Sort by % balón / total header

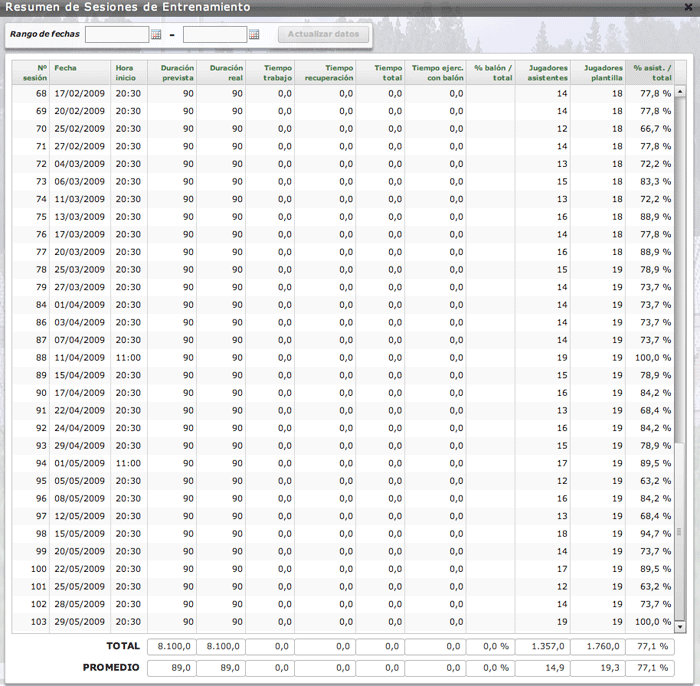point(491,73)
